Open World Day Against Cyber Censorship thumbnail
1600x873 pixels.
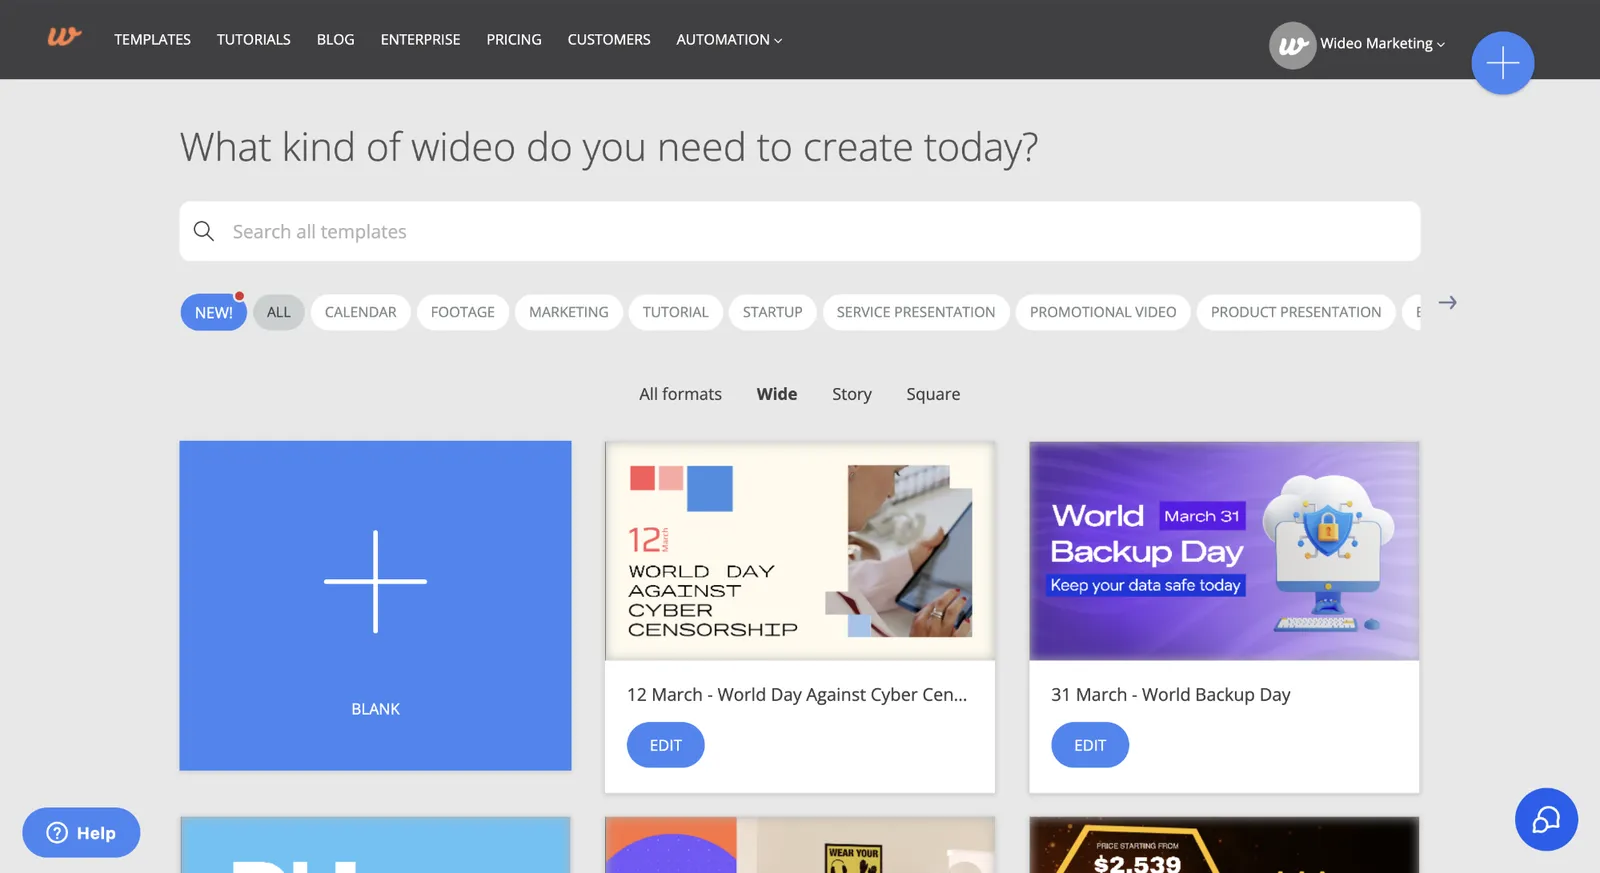coord(800,551)
